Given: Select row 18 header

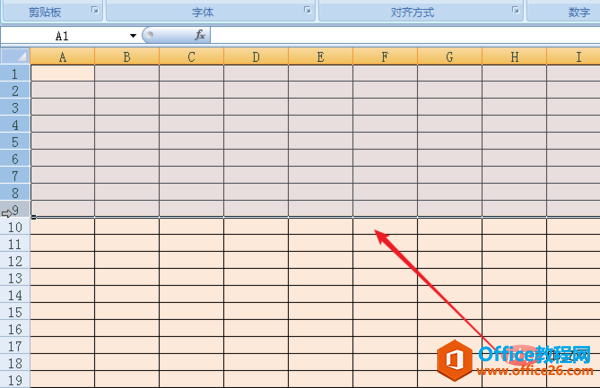Looking at the screenshot, I should click(x=15, y=363).
